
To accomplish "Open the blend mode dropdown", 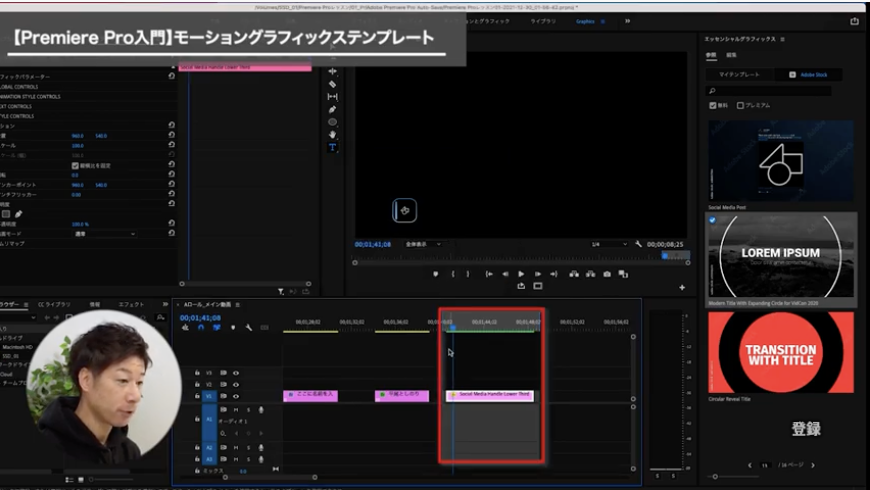I will (x=104, y=234).
